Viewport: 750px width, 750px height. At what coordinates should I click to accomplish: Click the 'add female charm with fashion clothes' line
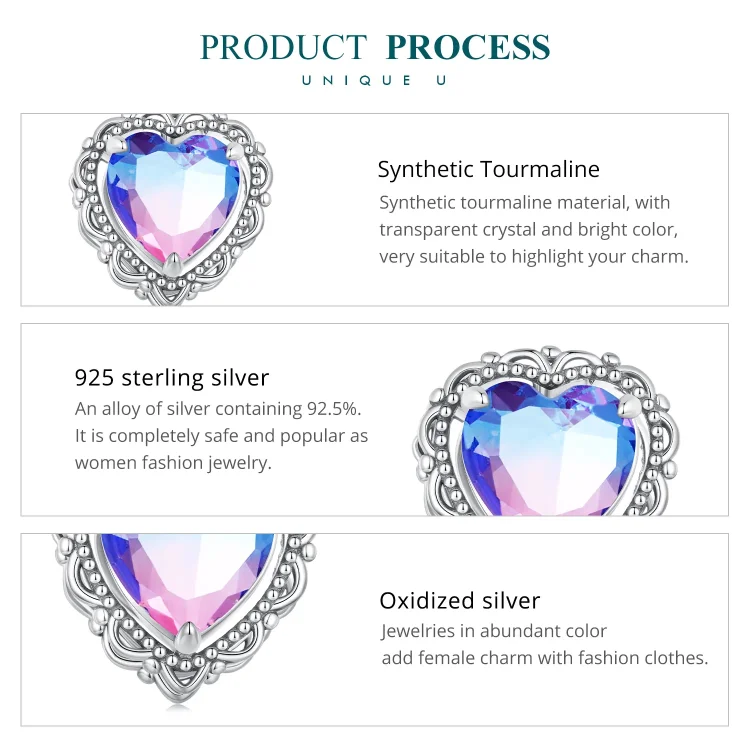(x=545, y=658)
